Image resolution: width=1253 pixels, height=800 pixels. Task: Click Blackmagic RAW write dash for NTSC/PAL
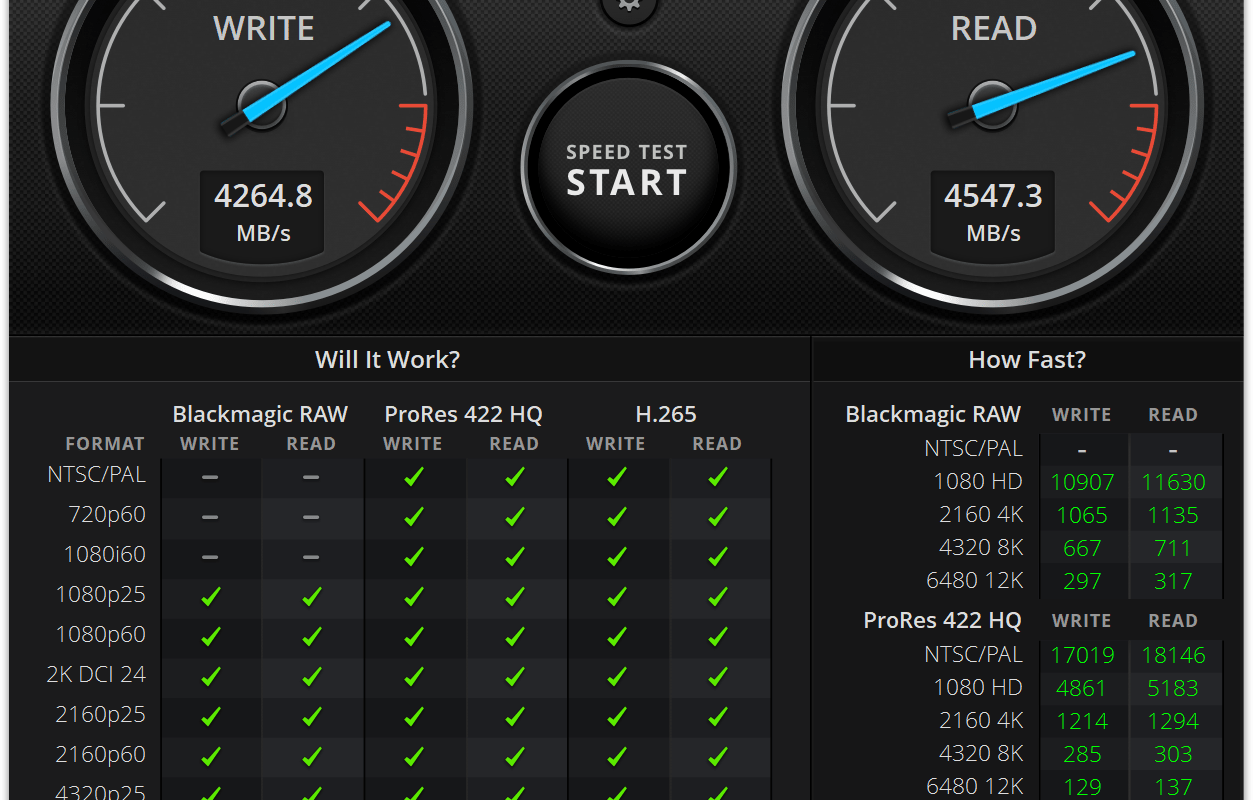pos(210,477)
